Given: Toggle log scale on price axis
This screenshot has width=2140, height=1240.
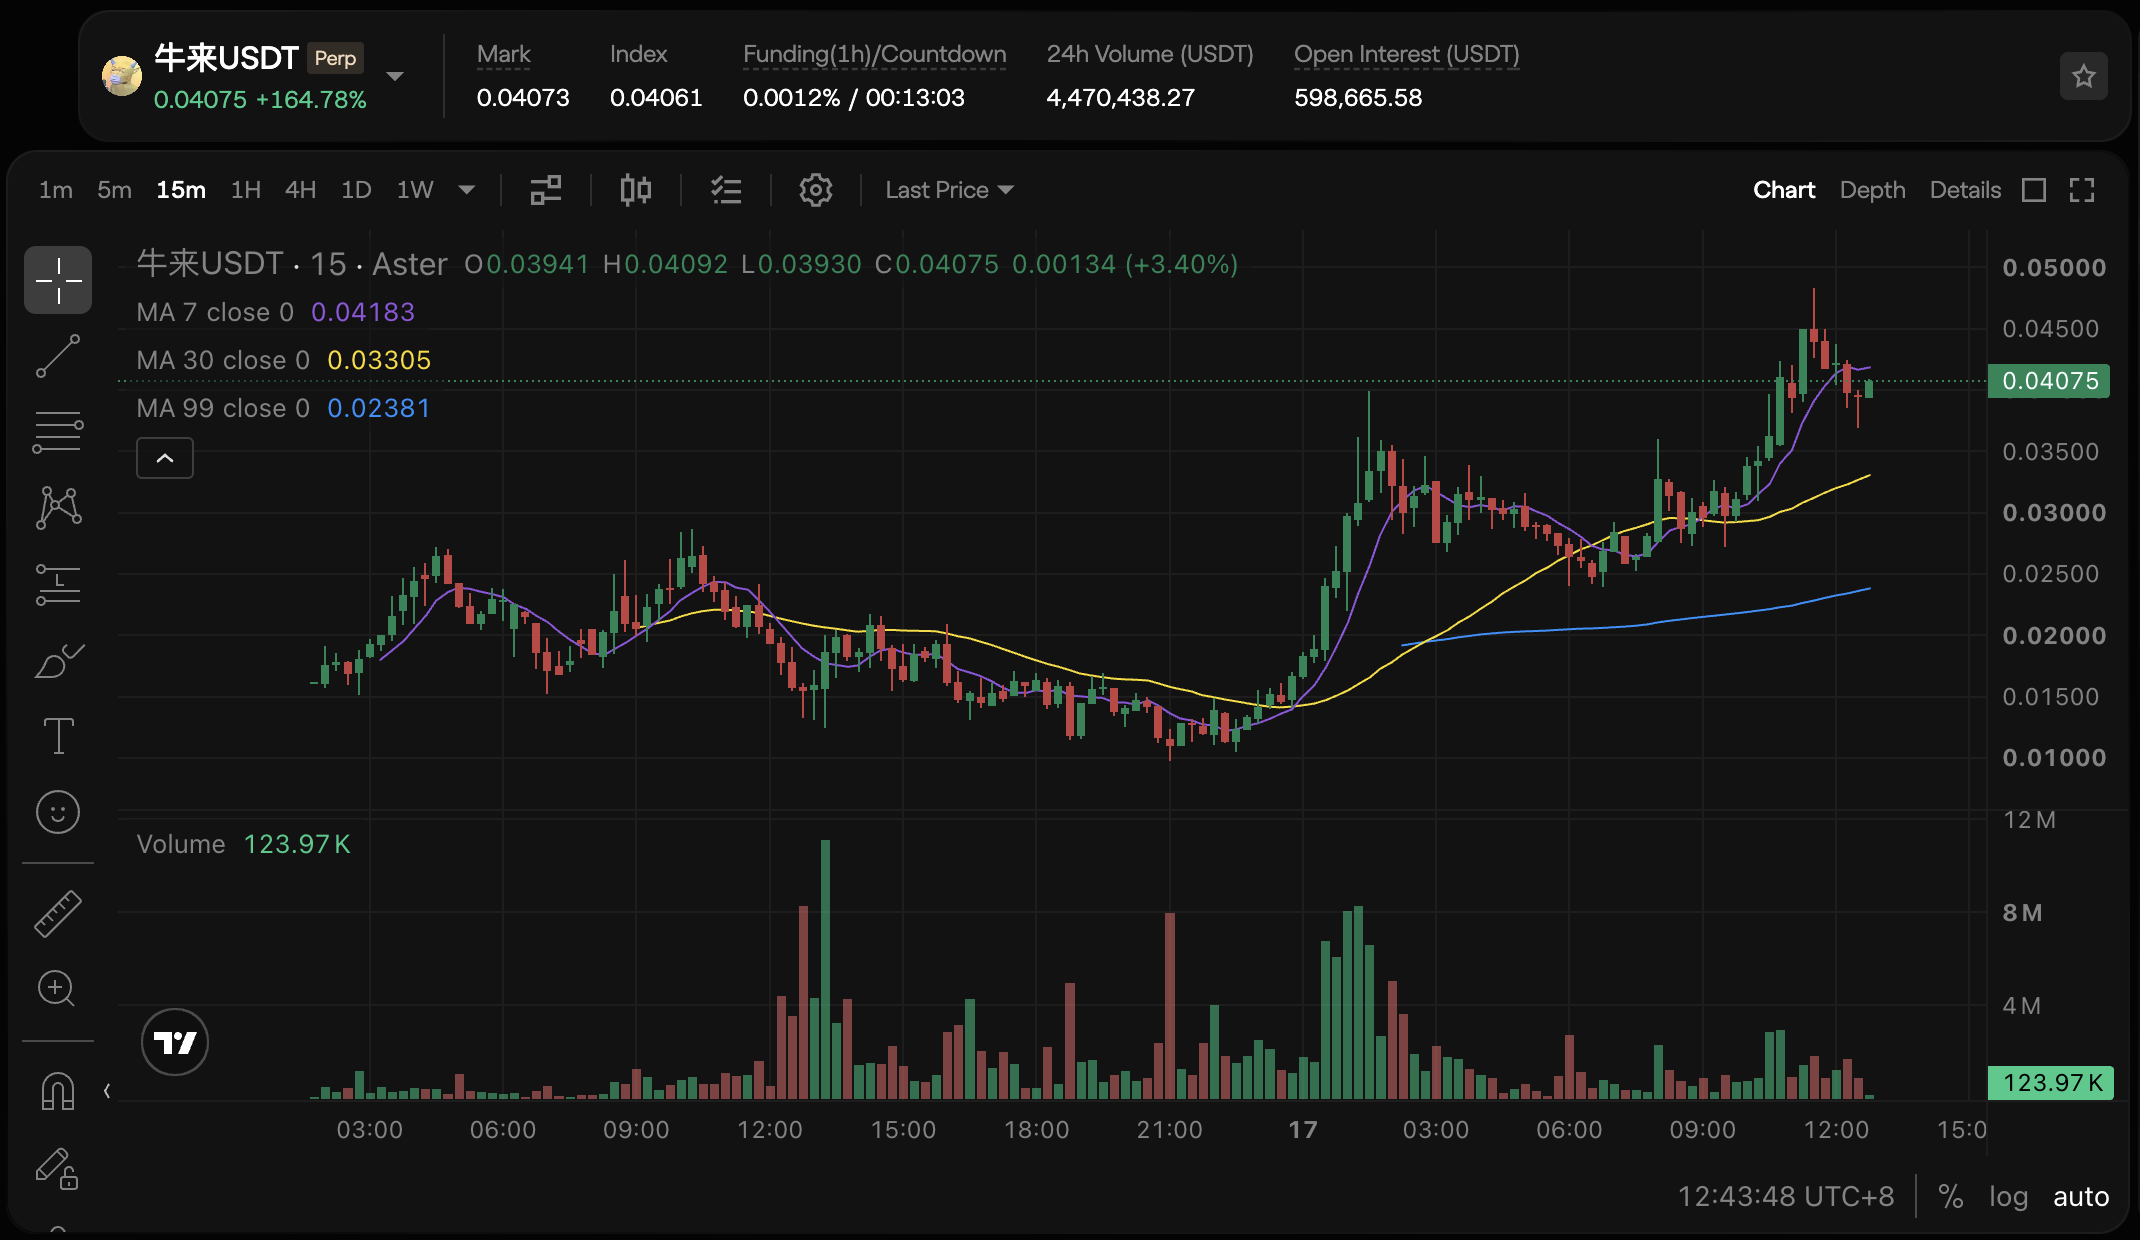Looking at the screenshot, I should click(2008, 1196).
